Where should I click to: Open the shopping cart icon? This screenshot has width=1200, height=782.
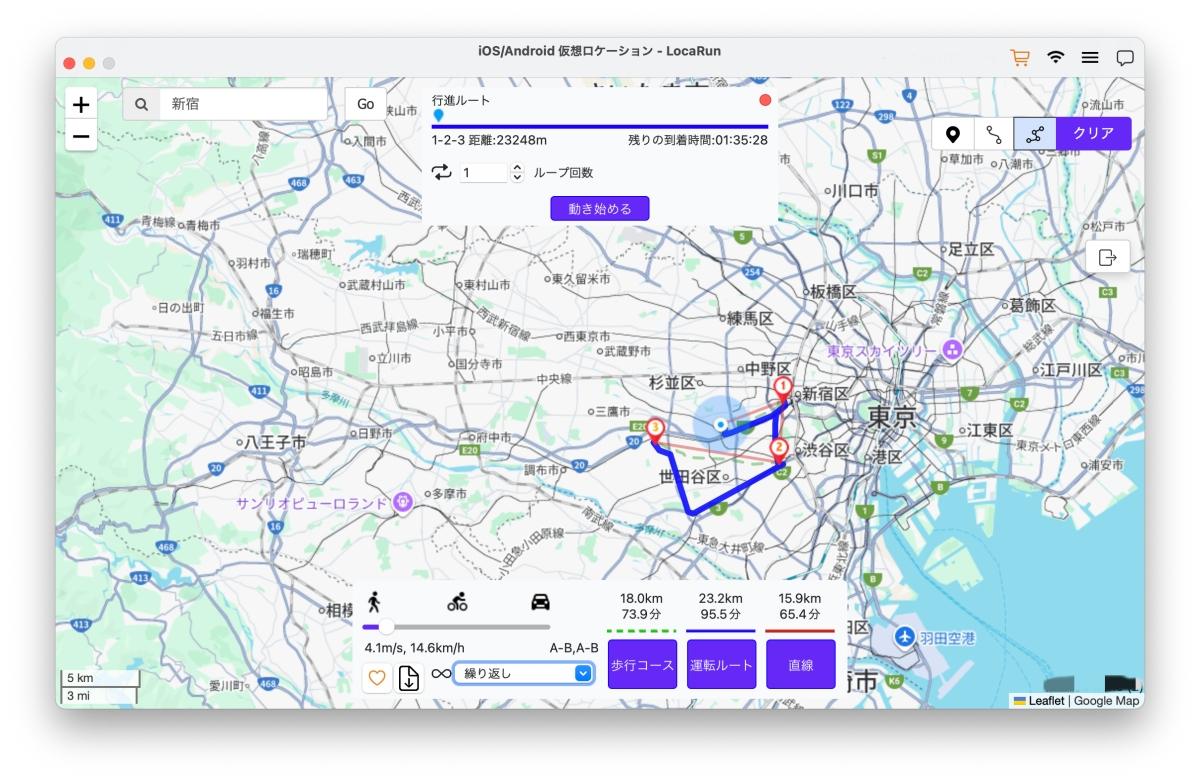tap(1020, 58)
